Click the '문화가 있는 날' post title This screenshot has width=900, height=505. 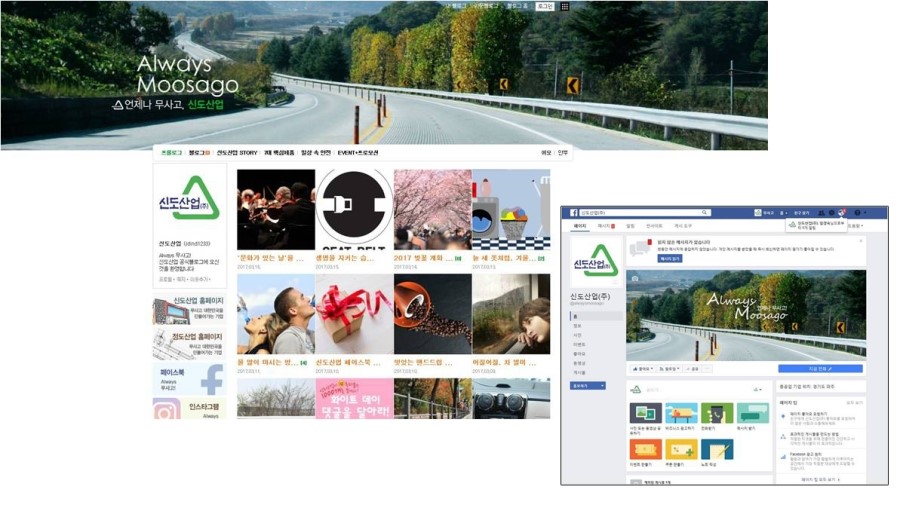pyautogui.click(x=270, y=258)
